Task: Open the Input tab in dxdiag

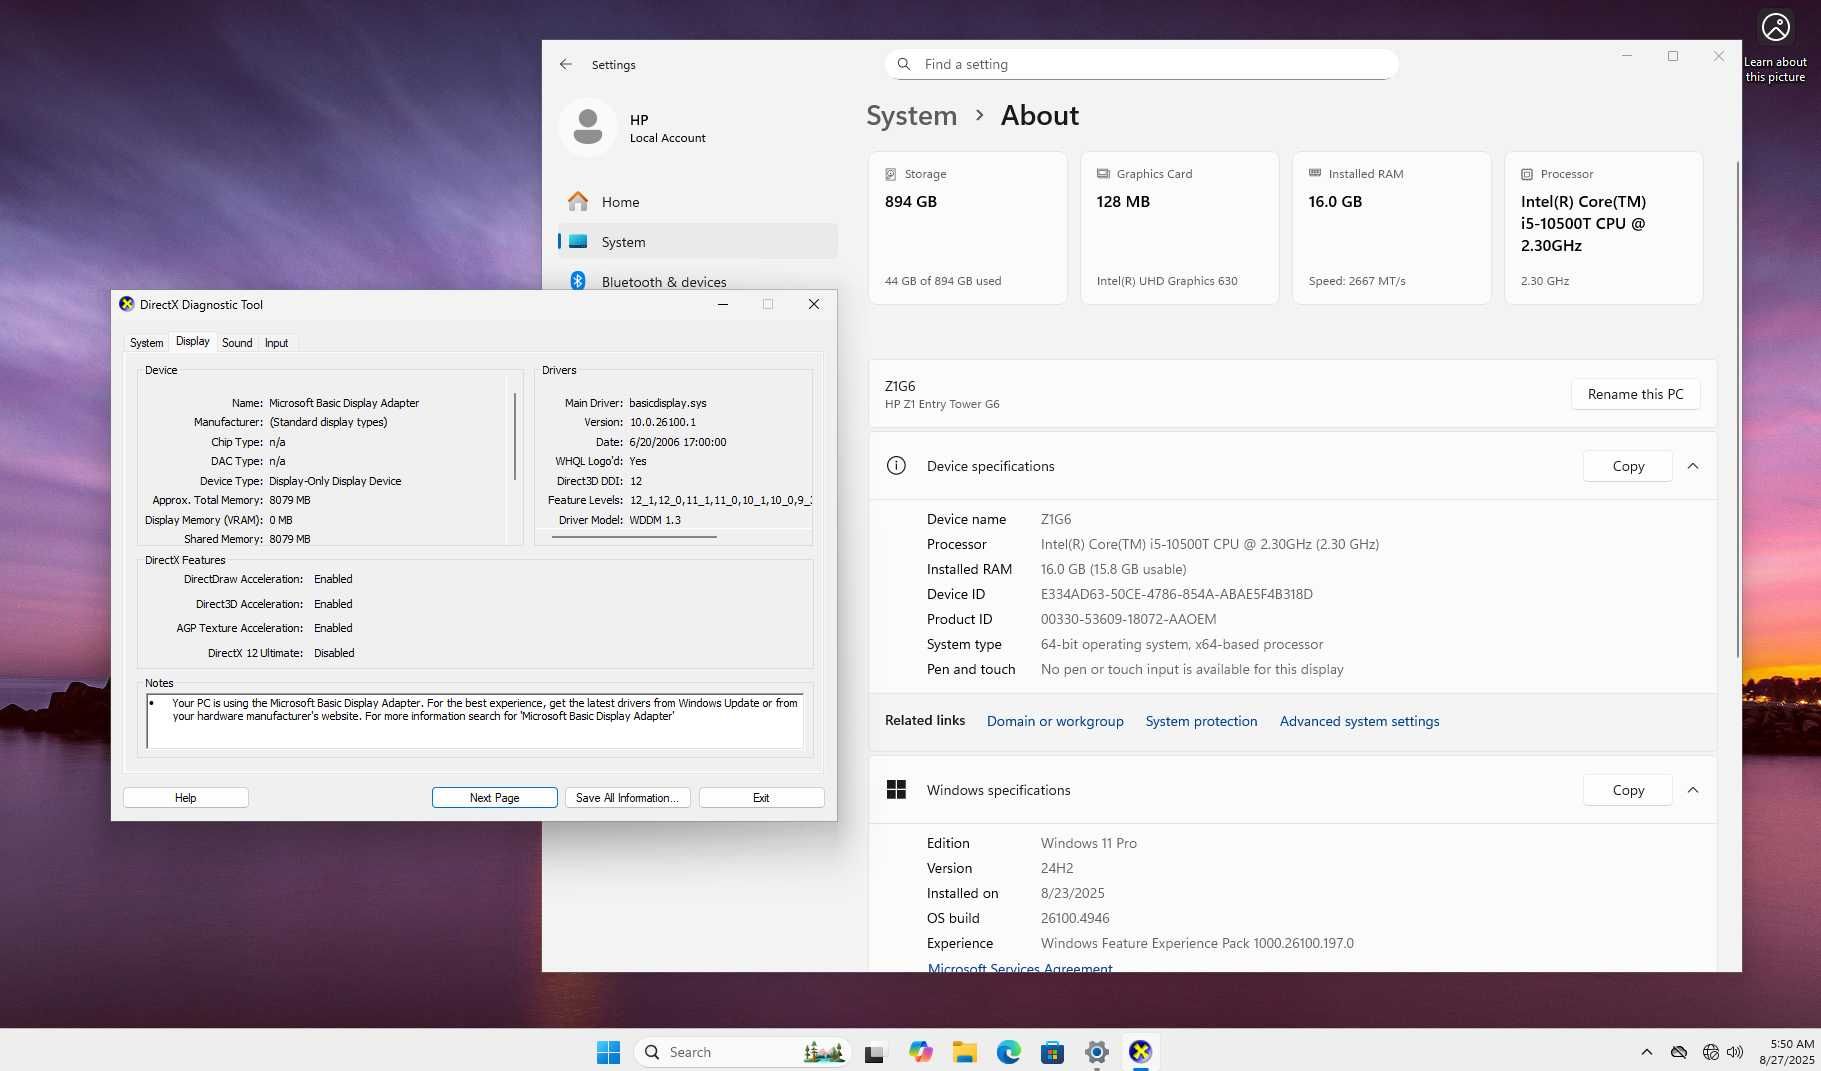Action: pos(276,343)
